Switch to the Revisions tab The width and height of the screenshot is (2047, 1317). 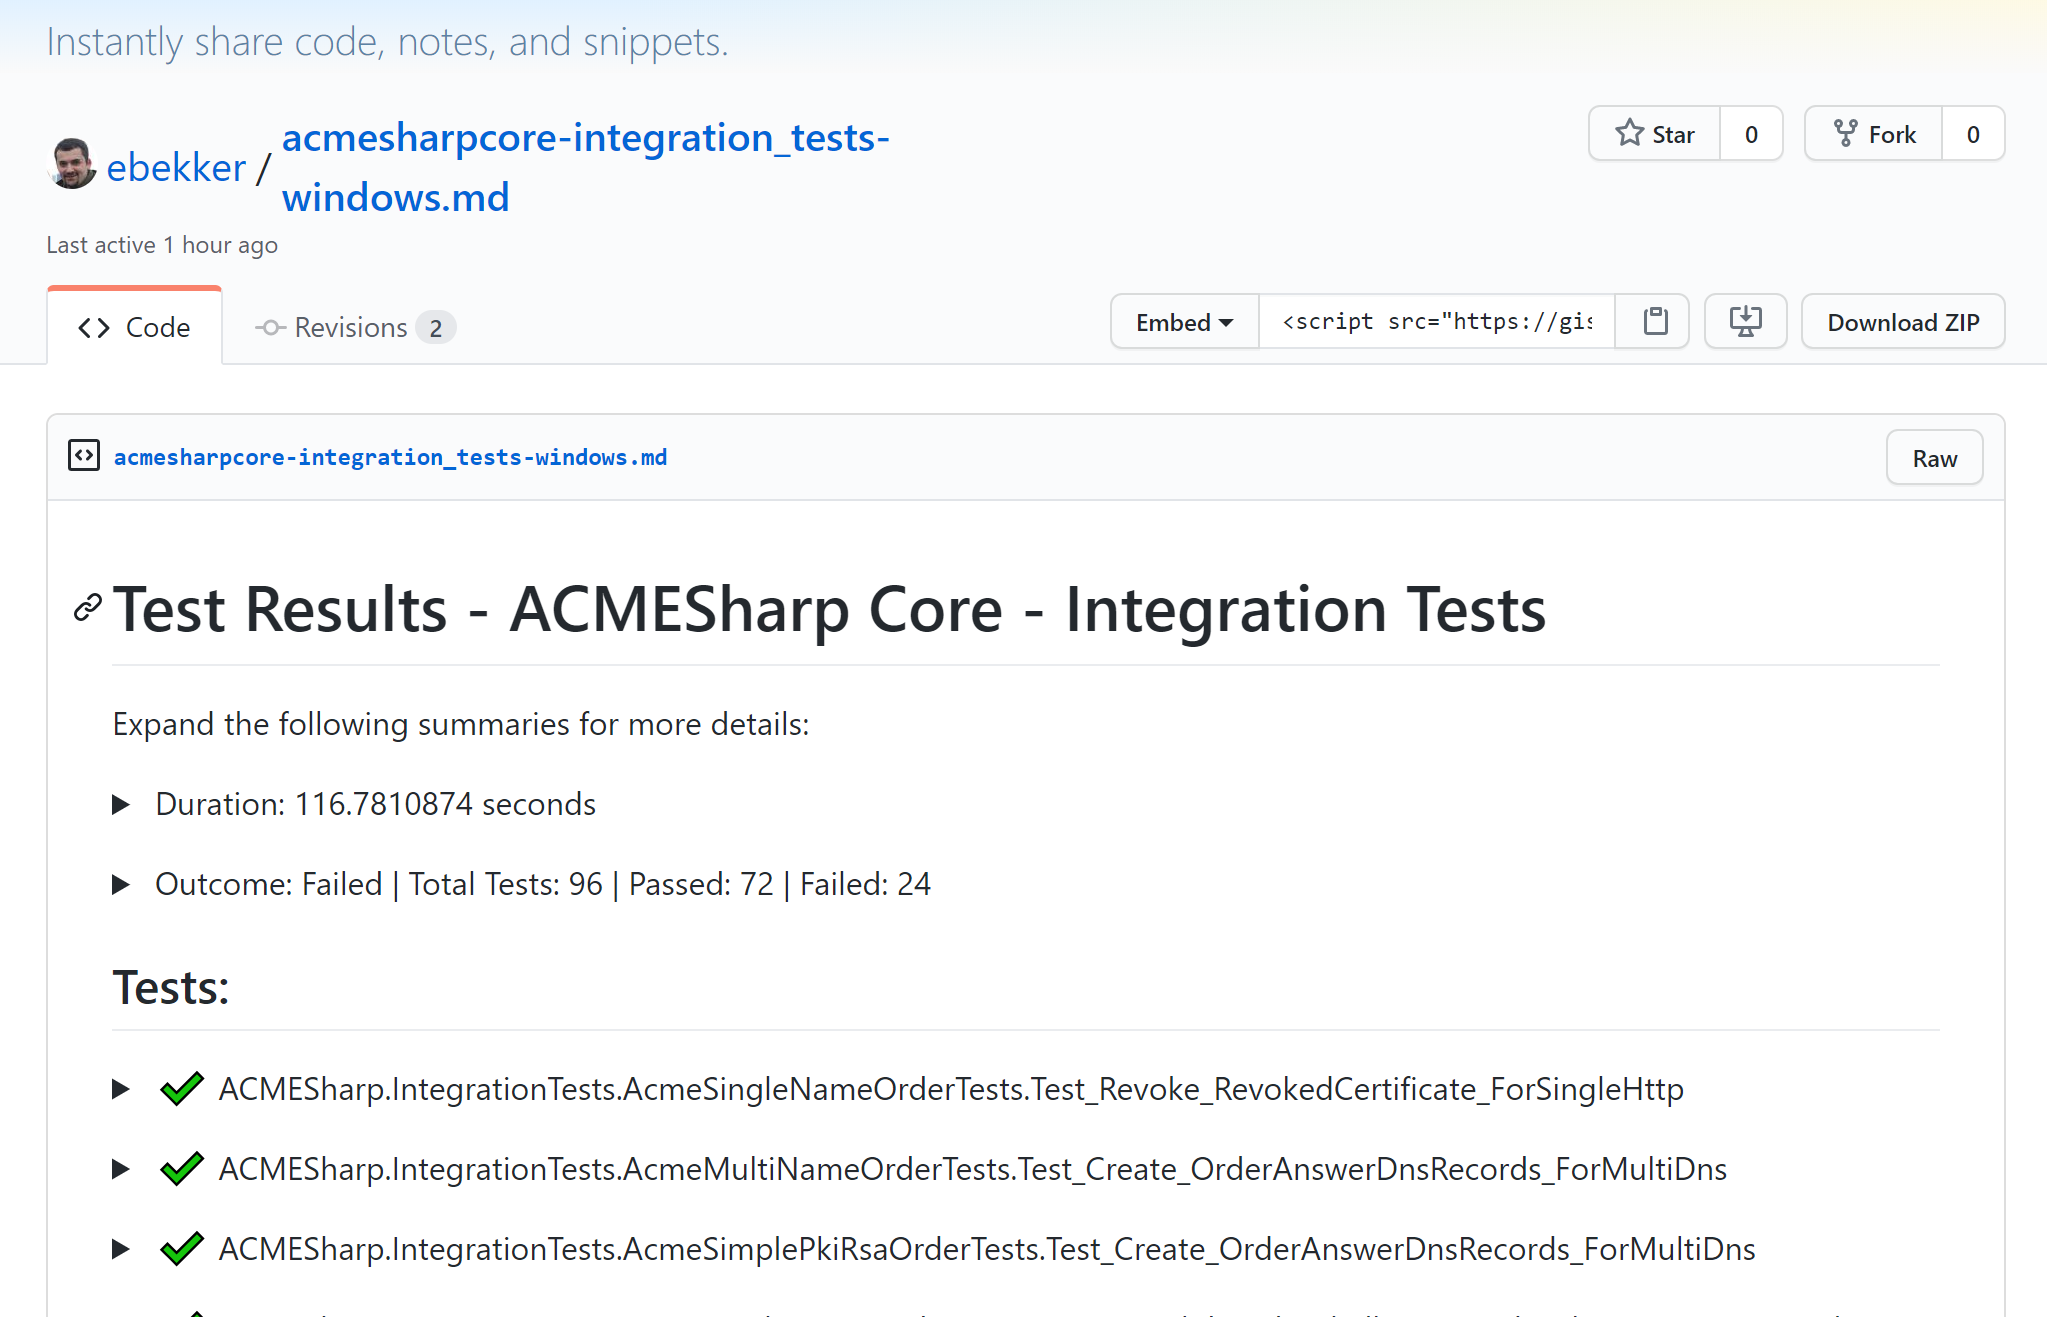click(354, 327)
